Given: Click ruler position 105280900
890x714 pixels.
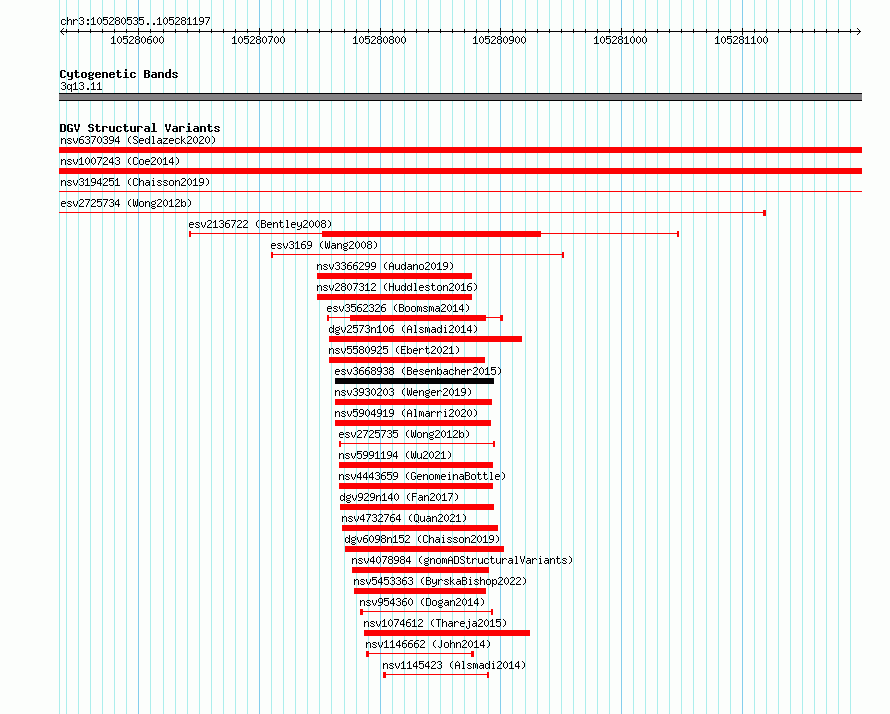Looking at the screenshot, I should (499, 40).
